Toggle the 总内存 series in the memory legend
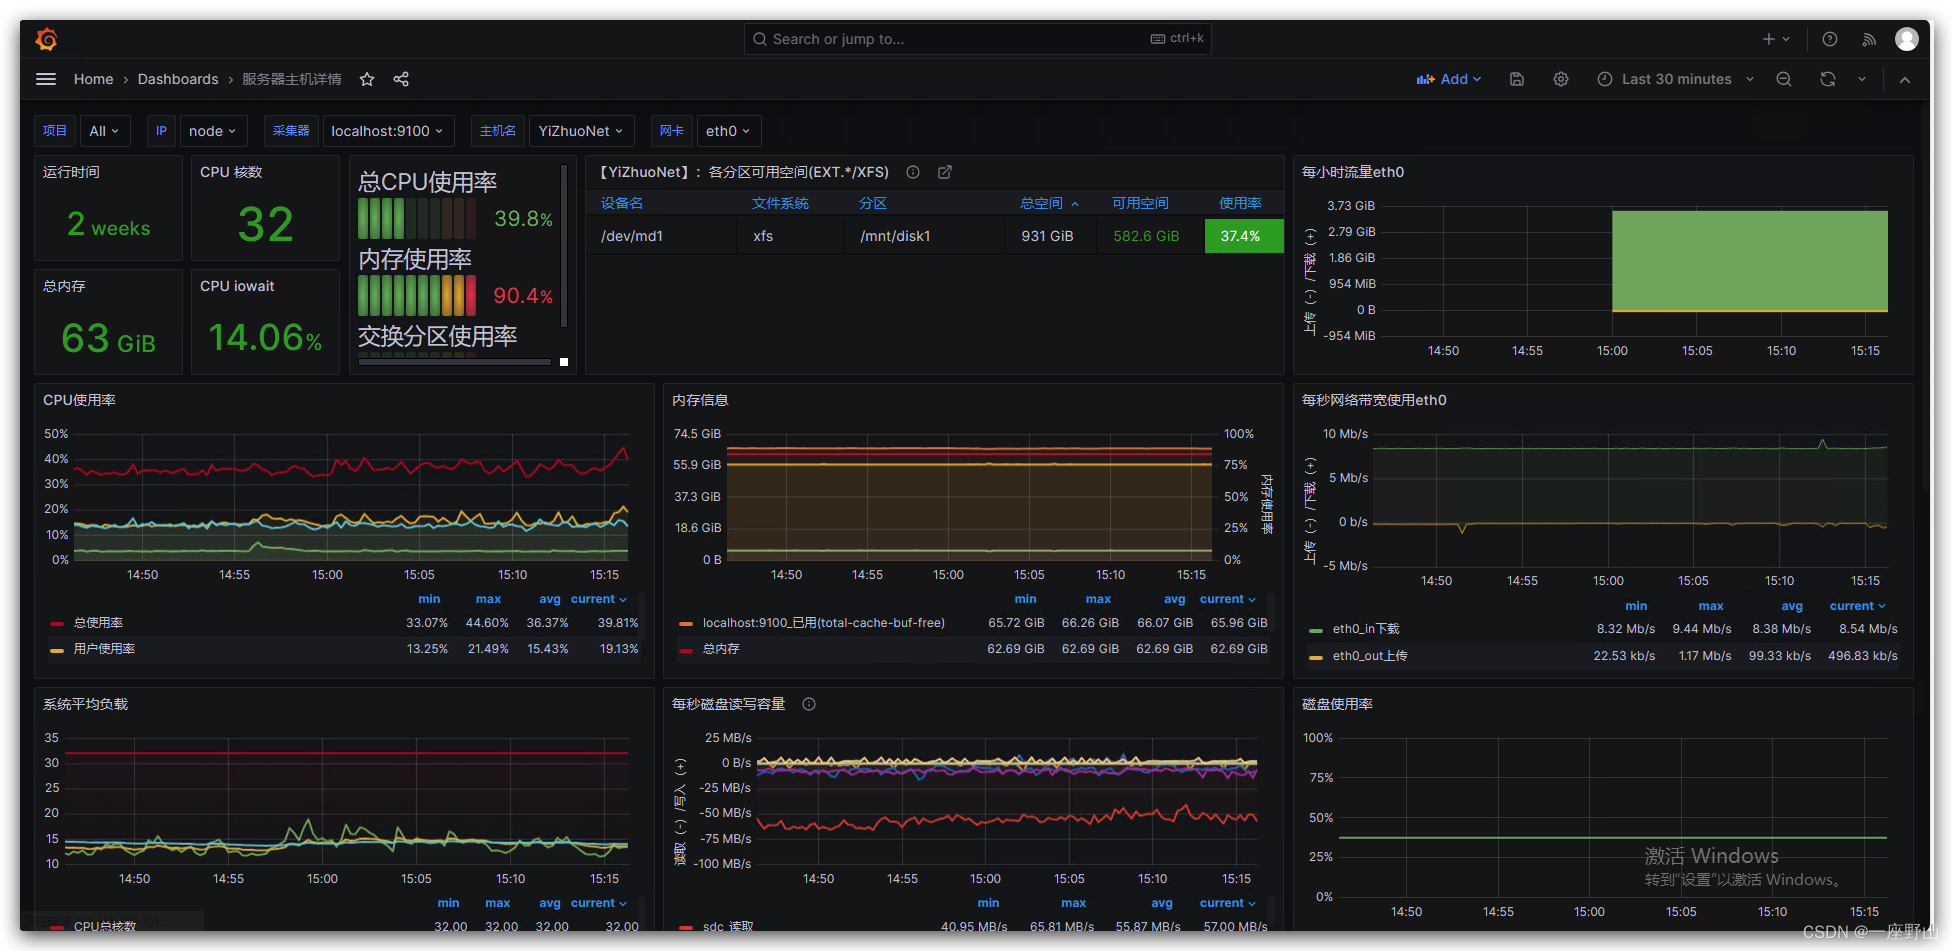This screenshot has width=1954, height=951. point(721,649)
